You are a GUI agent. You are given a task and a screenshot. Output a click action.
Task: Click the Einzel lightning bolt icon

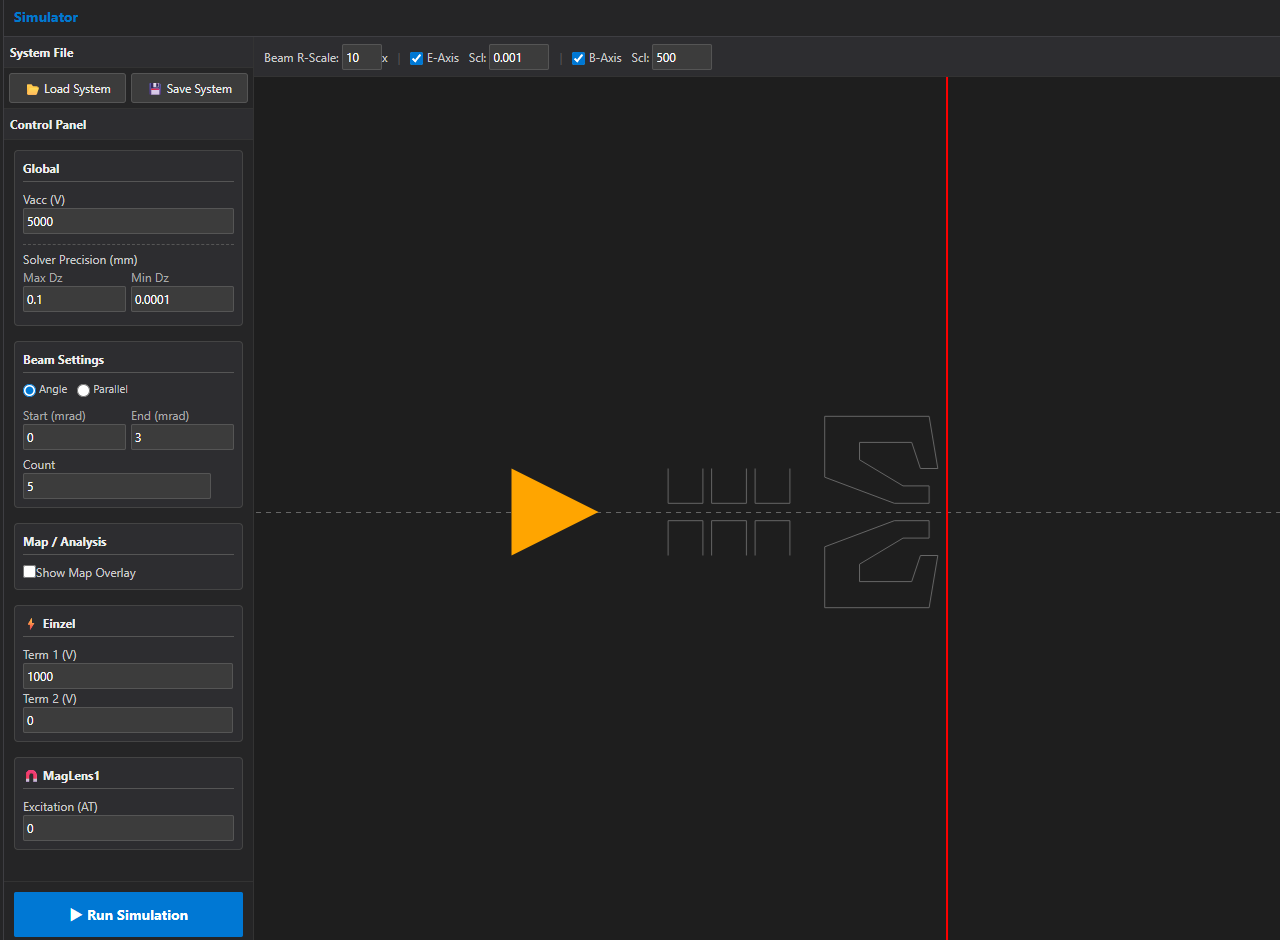(x=31, y=624)
